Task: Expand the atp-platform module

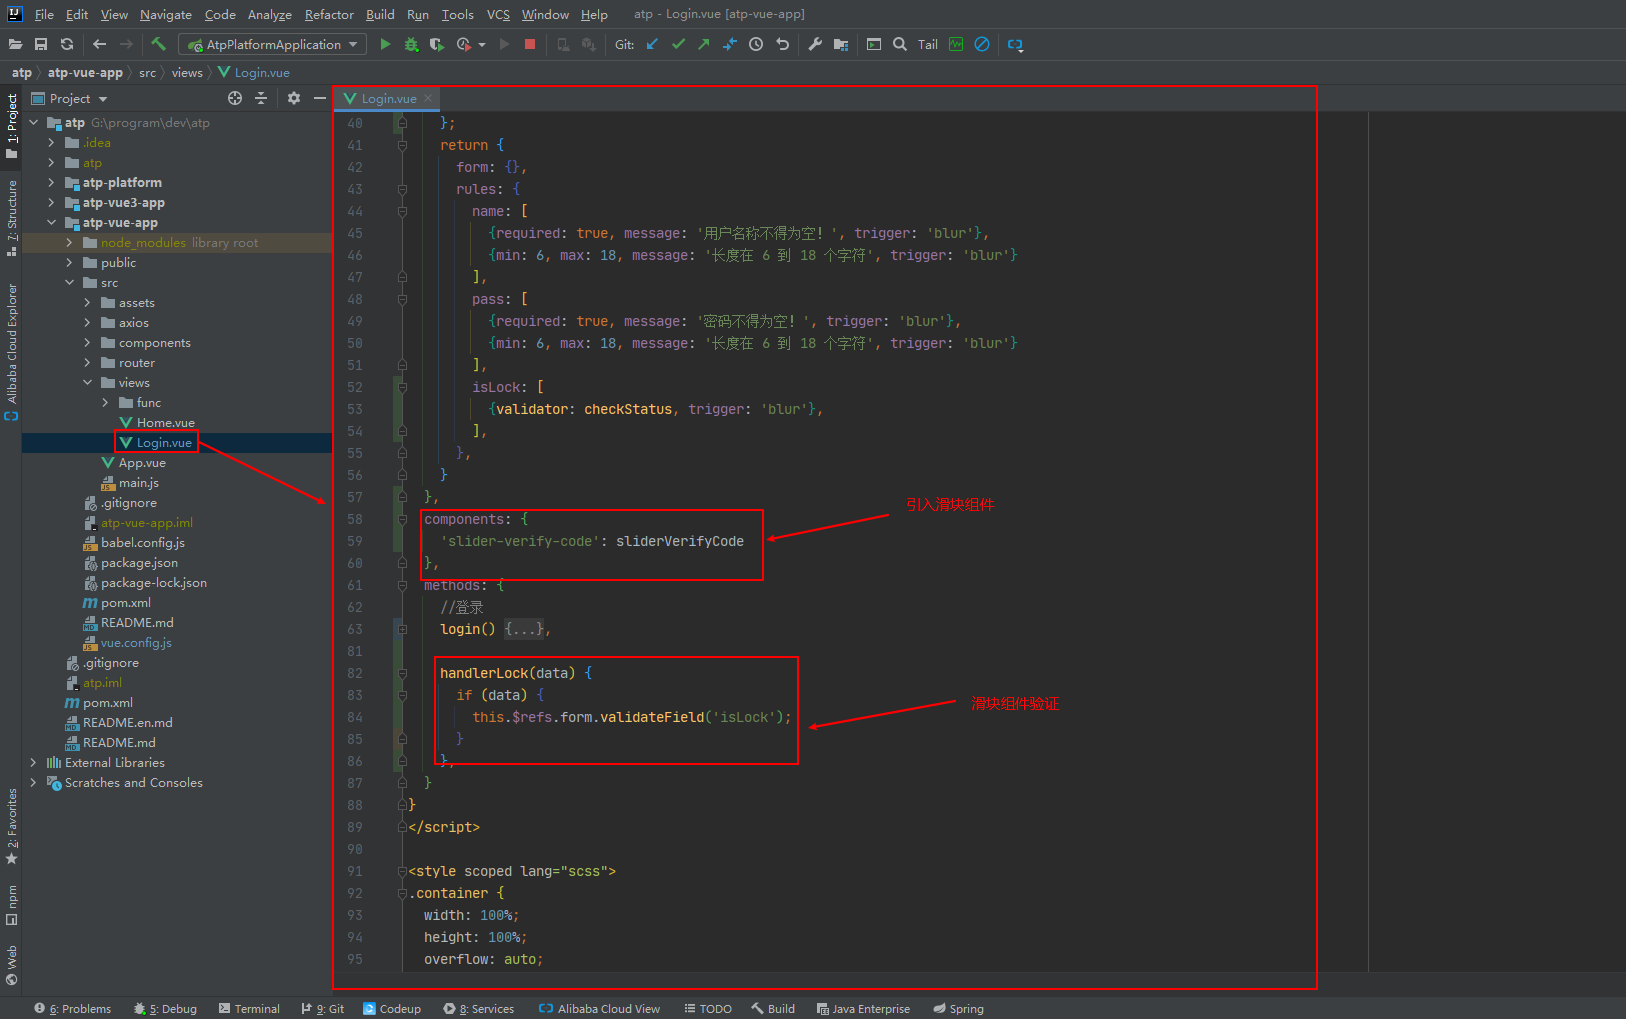Action: [x=52, y=183]
